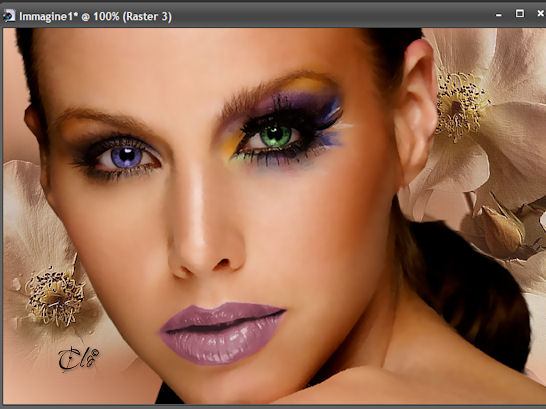Click the stamens of the lower-left flower
Screen dimensions: 546x409
click(x=55, y=297)
